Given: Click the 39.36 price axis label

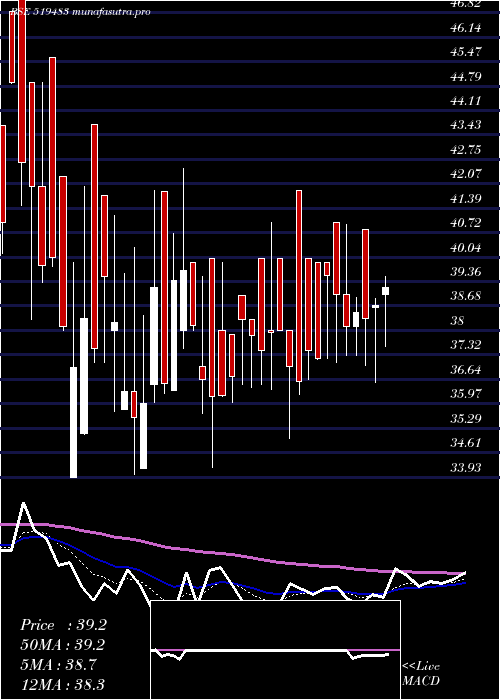Looking at the screenshot, I should pyautogui.click(x=466, y=272).
